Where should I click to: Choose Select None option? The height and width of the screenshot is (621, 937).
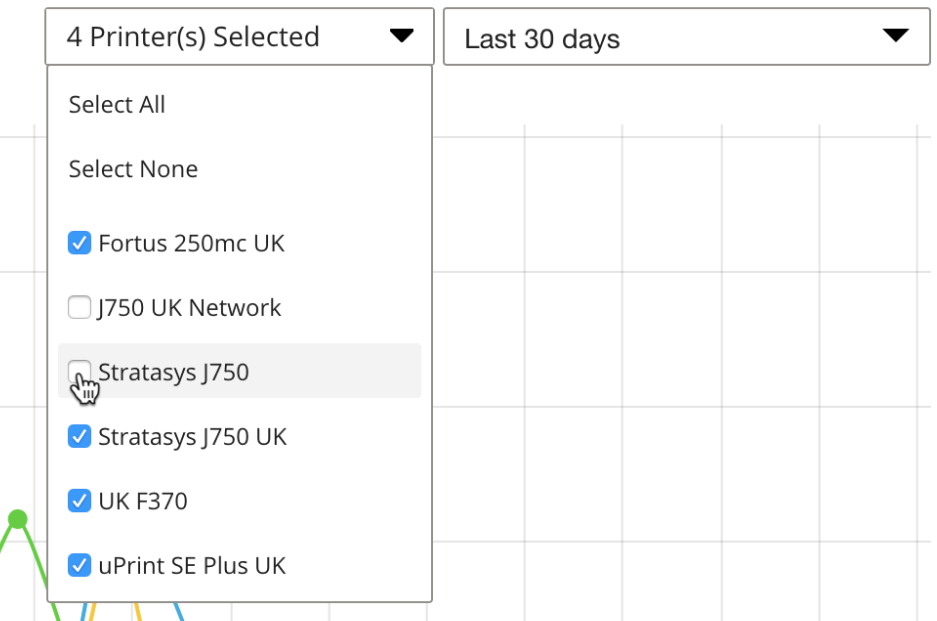tap(133, 169)
